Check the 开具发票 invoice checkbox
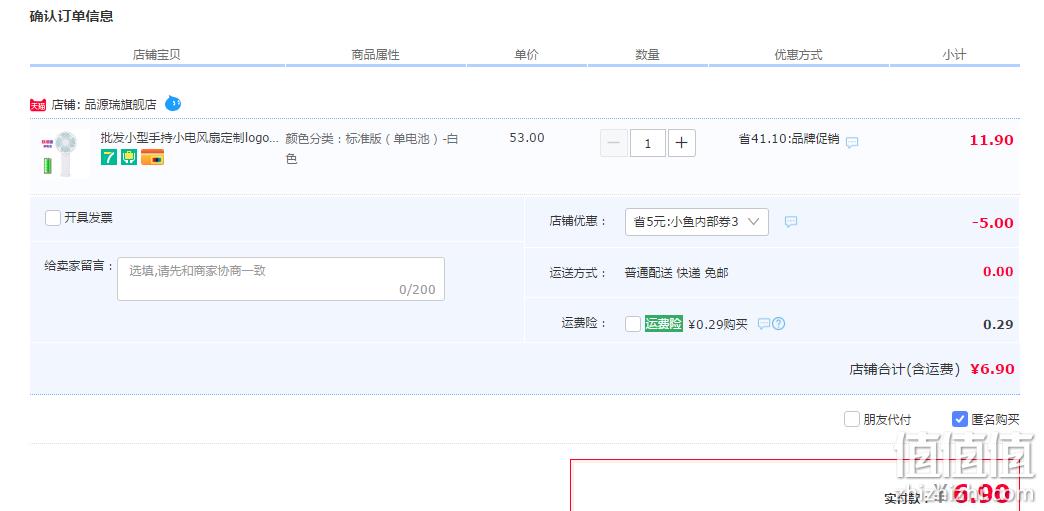 click(x=53, y=218)
